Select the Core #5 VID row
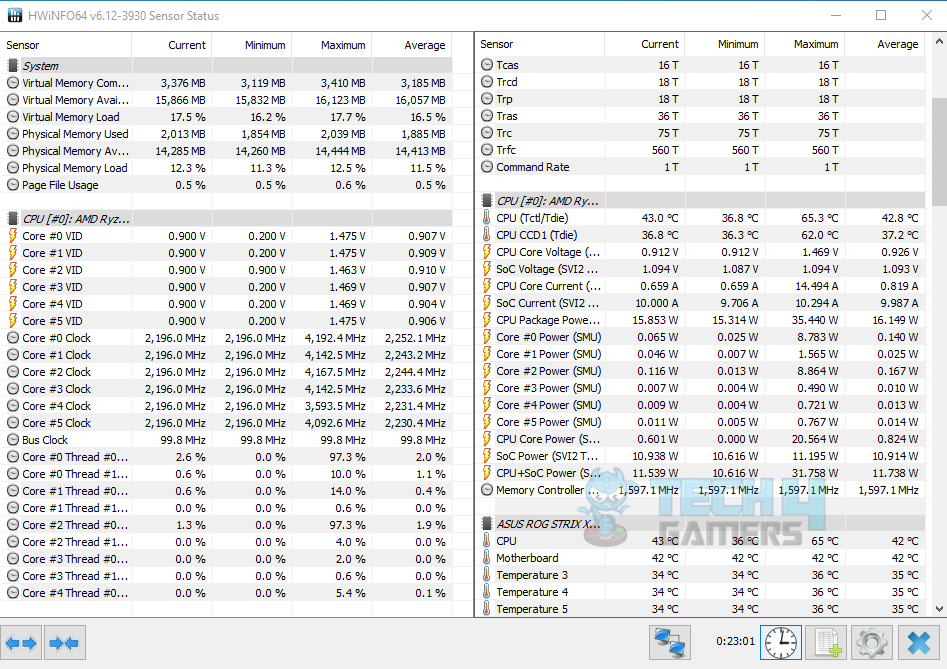The height and width of the screenshot is (669, 947). 226,321
